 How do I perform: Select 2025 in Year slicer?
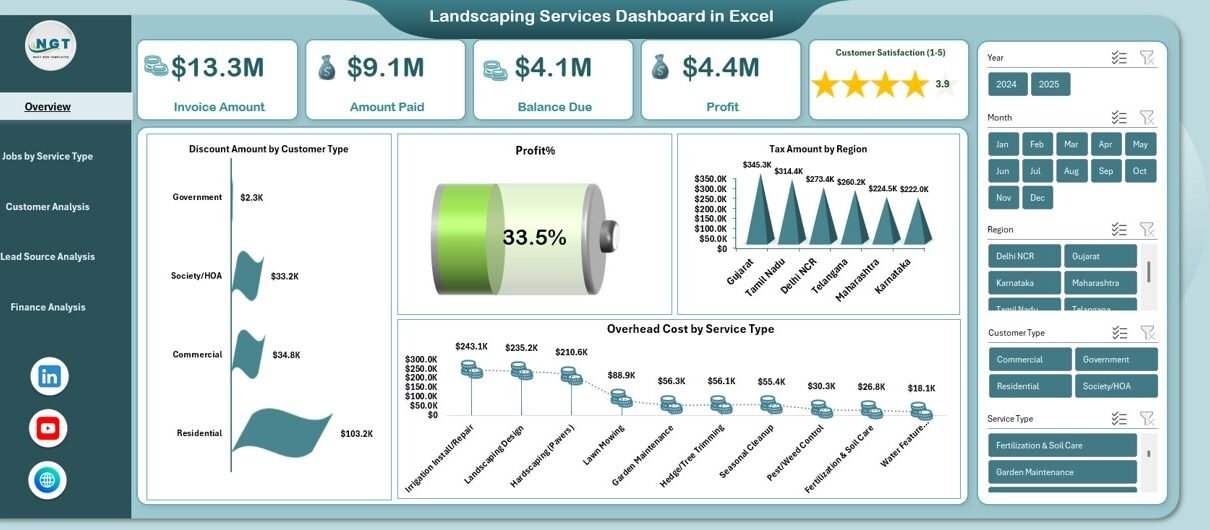[x=1050, y=85]
